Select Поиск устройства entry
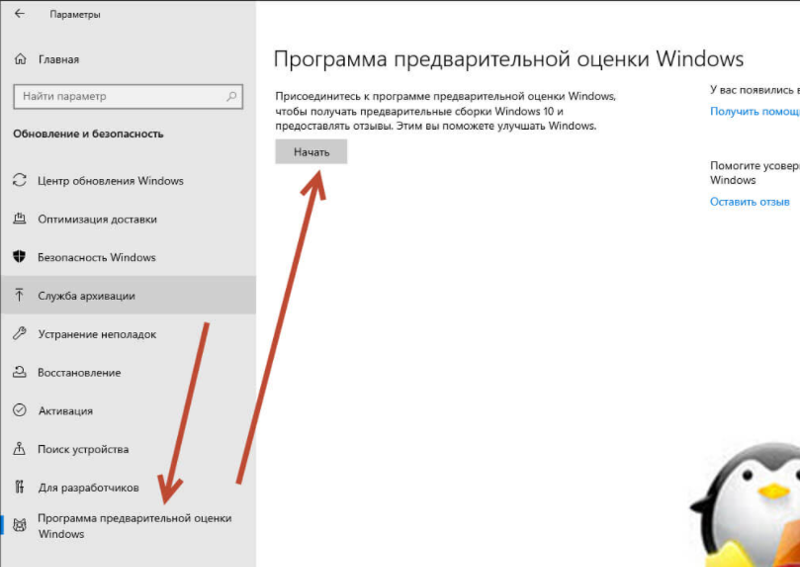The height and width of the screenshot is (567, 800). coord(128,449)
